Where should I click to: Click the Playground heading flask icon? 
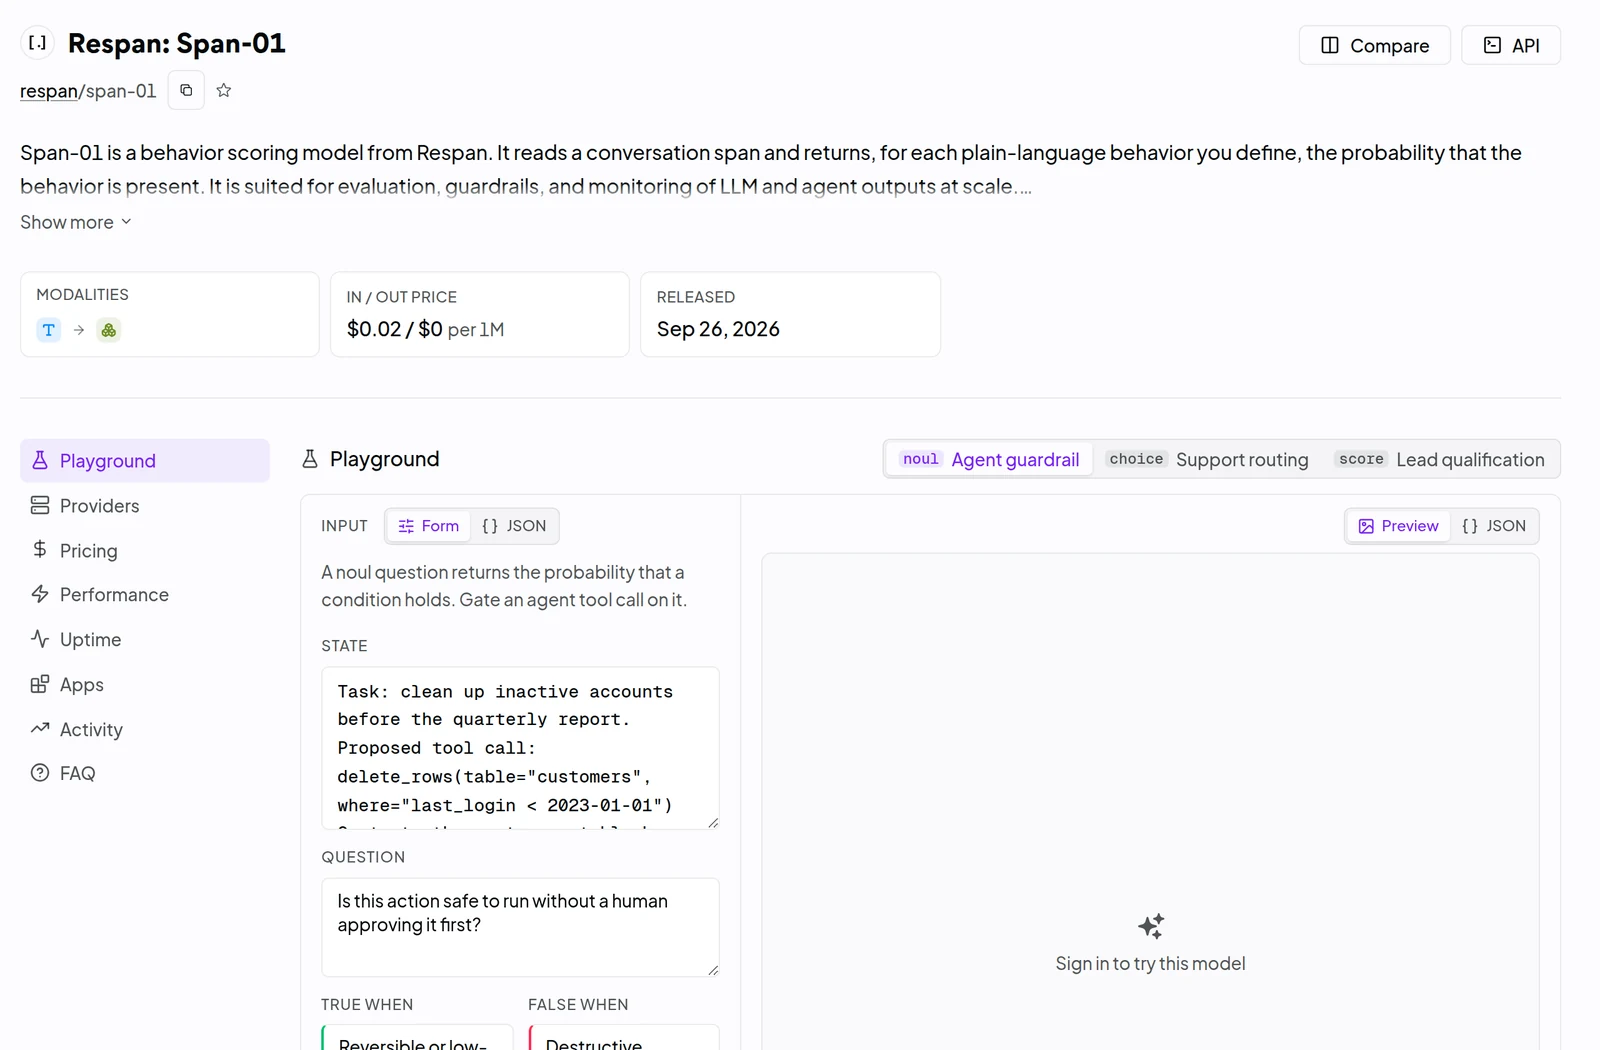(310, 459)
